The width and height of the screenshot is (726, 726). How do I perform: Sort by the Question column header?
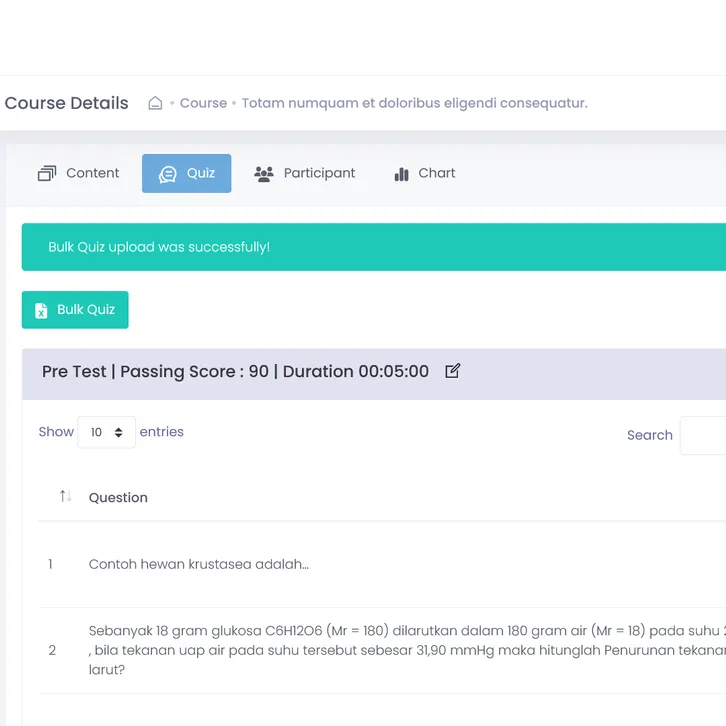click(x=118, y=497)
